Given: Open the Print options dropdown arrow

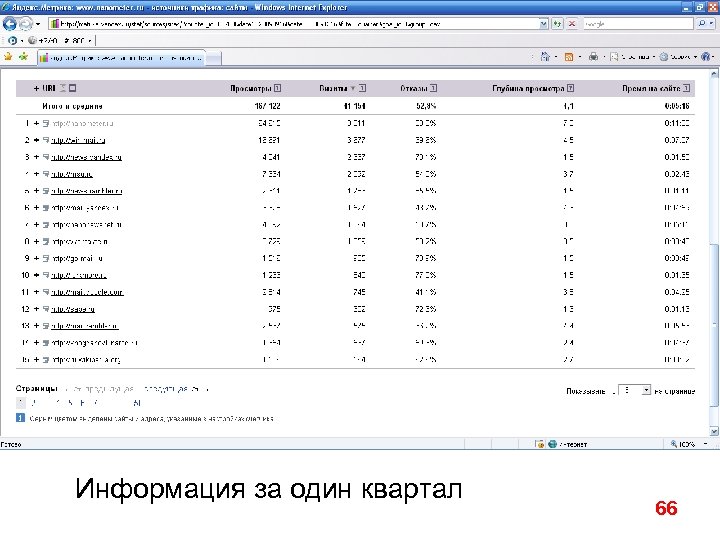Looking at the screenshot, I should [604, 57].
